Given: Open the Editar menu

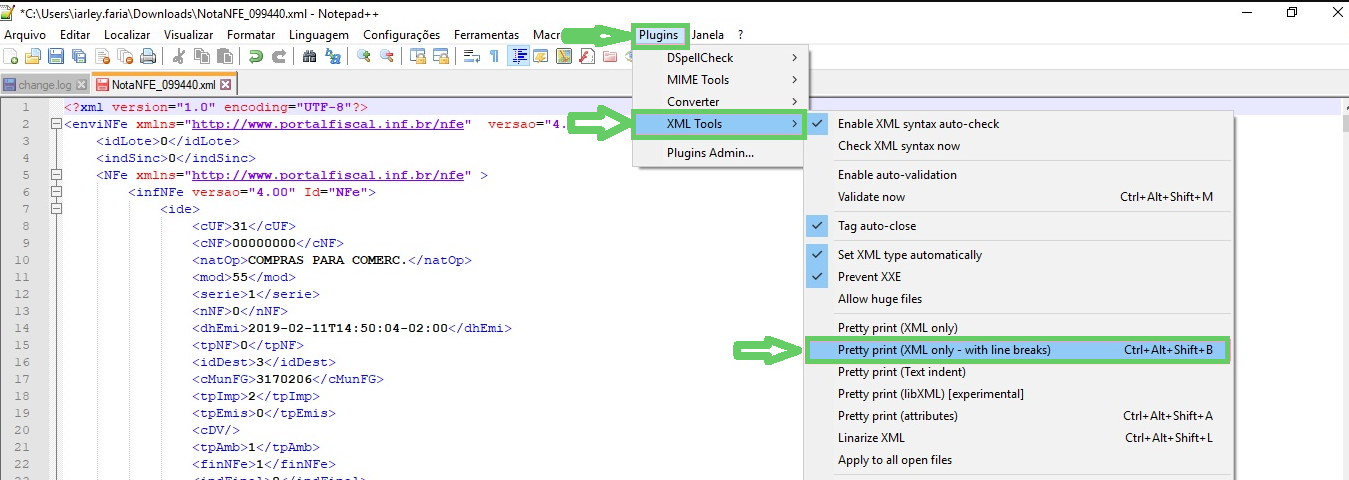Looking at the screenshot, I should pyautogui.click(x=75, y=35).
